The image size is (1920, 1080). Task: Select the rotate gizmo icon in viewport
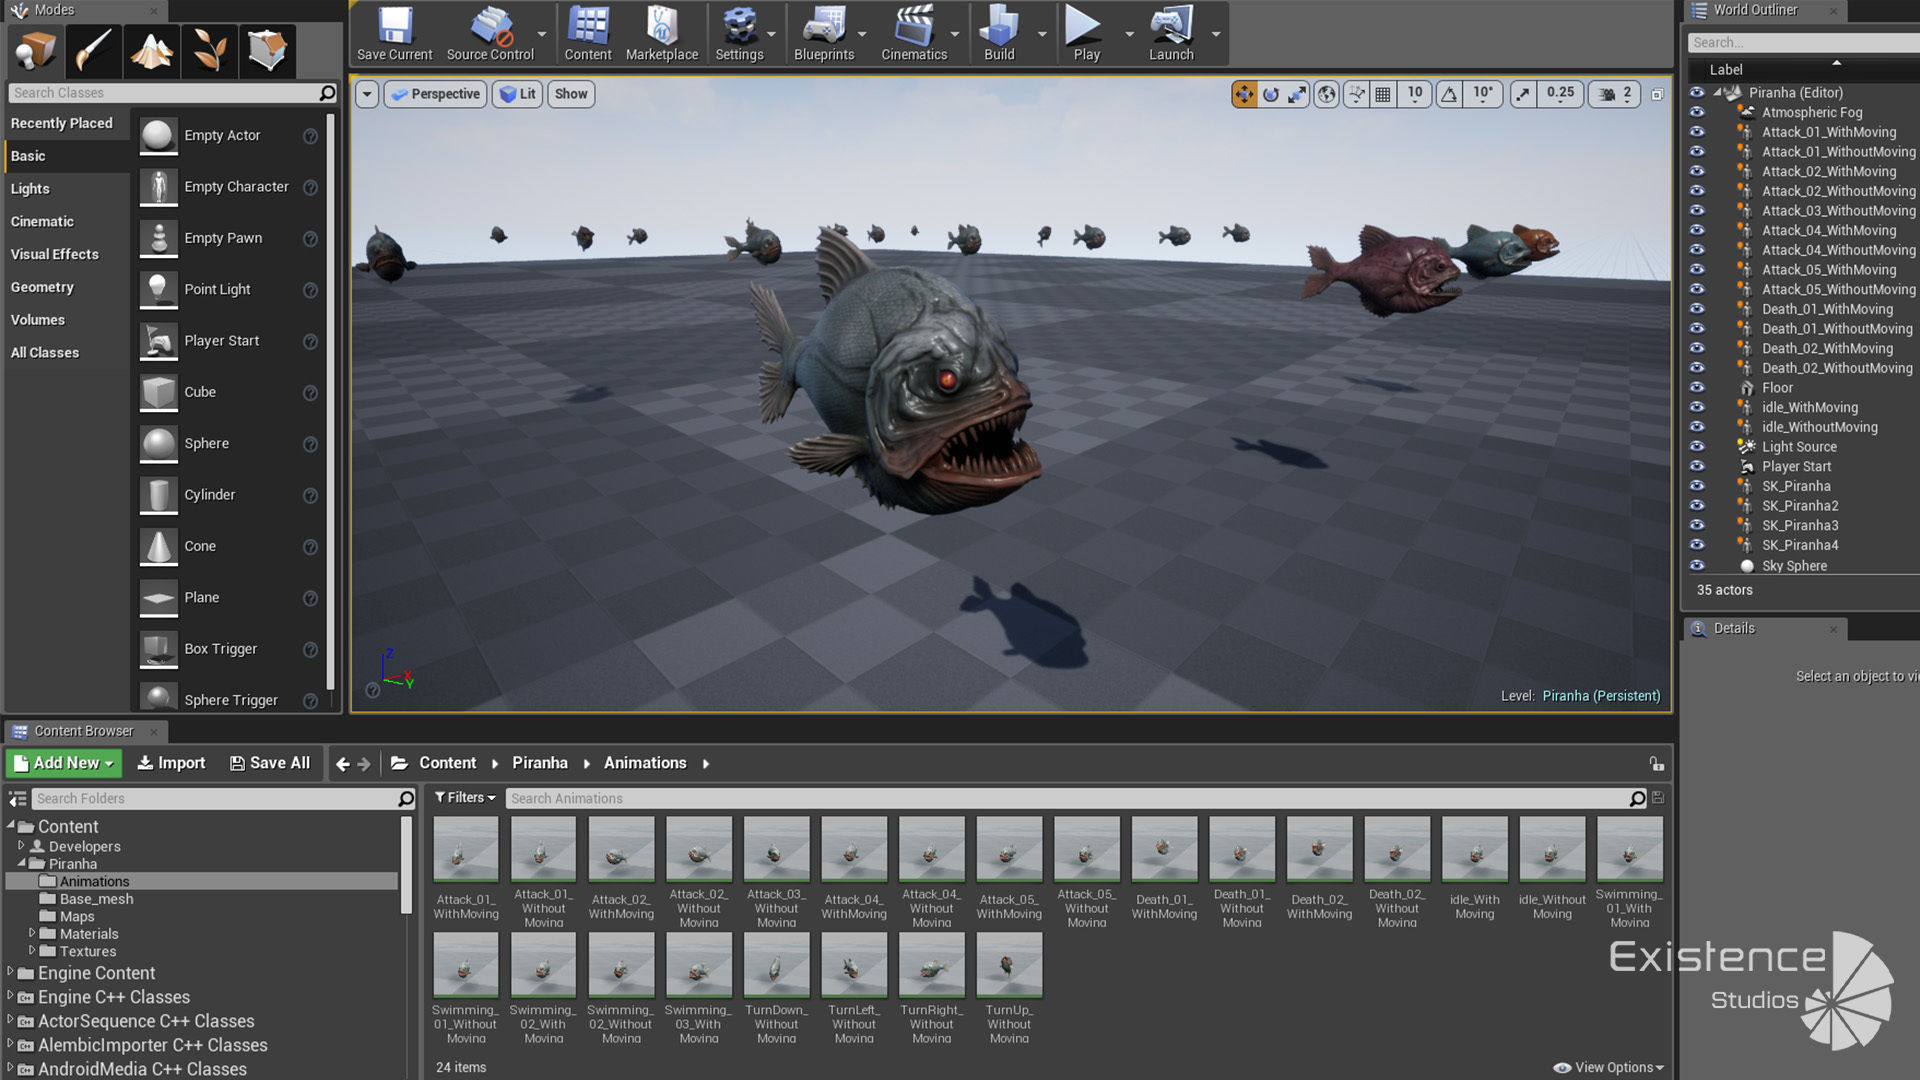1271,94
